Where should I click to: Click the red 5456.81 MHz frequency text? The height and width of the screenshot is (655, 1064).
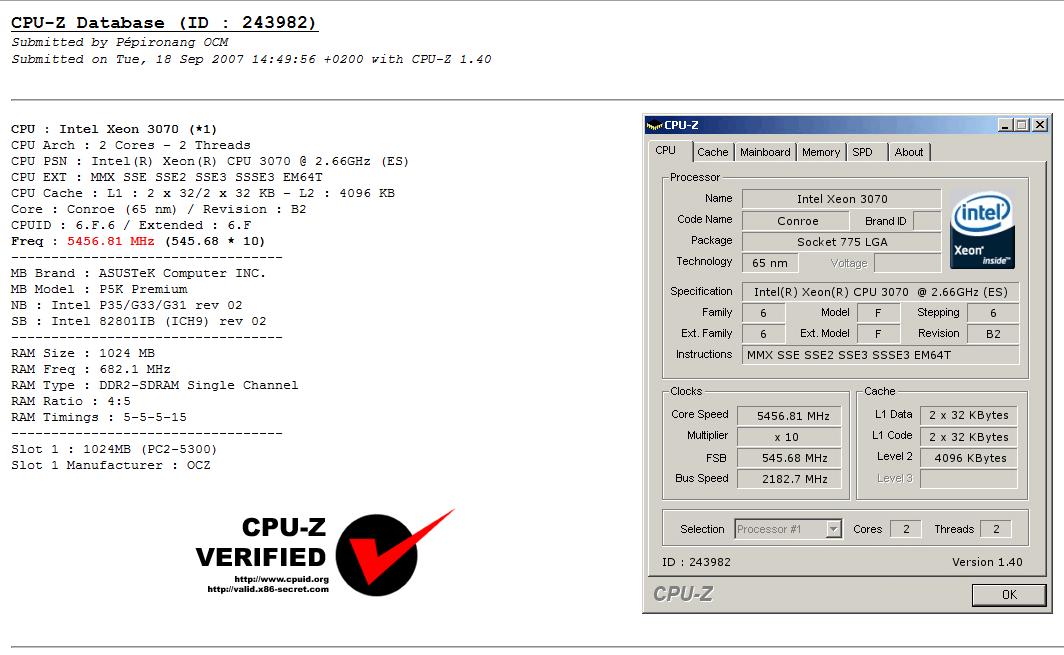[111, 241]
